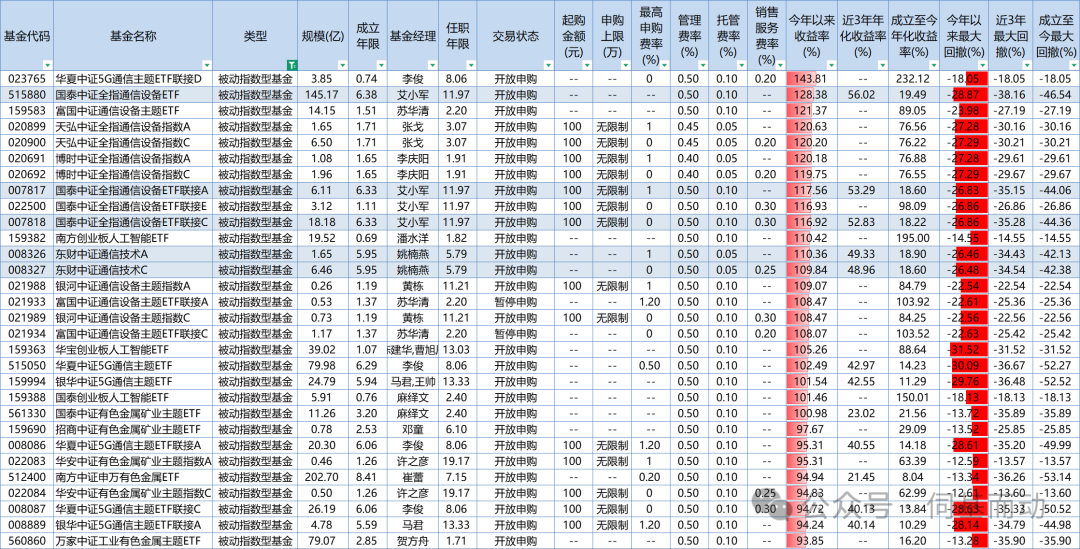Open the 管理费率(%) filter dropdown
This screenshot has height=549, width=1080.
click(701, 65)
